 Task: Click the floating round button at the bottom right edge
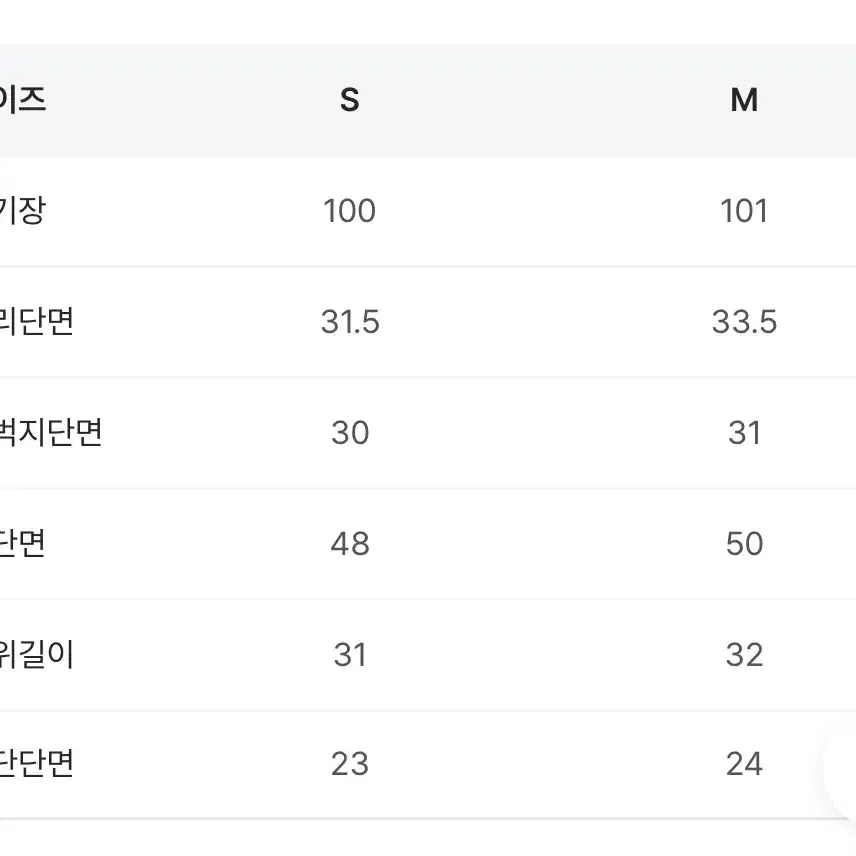pos(842,764)
